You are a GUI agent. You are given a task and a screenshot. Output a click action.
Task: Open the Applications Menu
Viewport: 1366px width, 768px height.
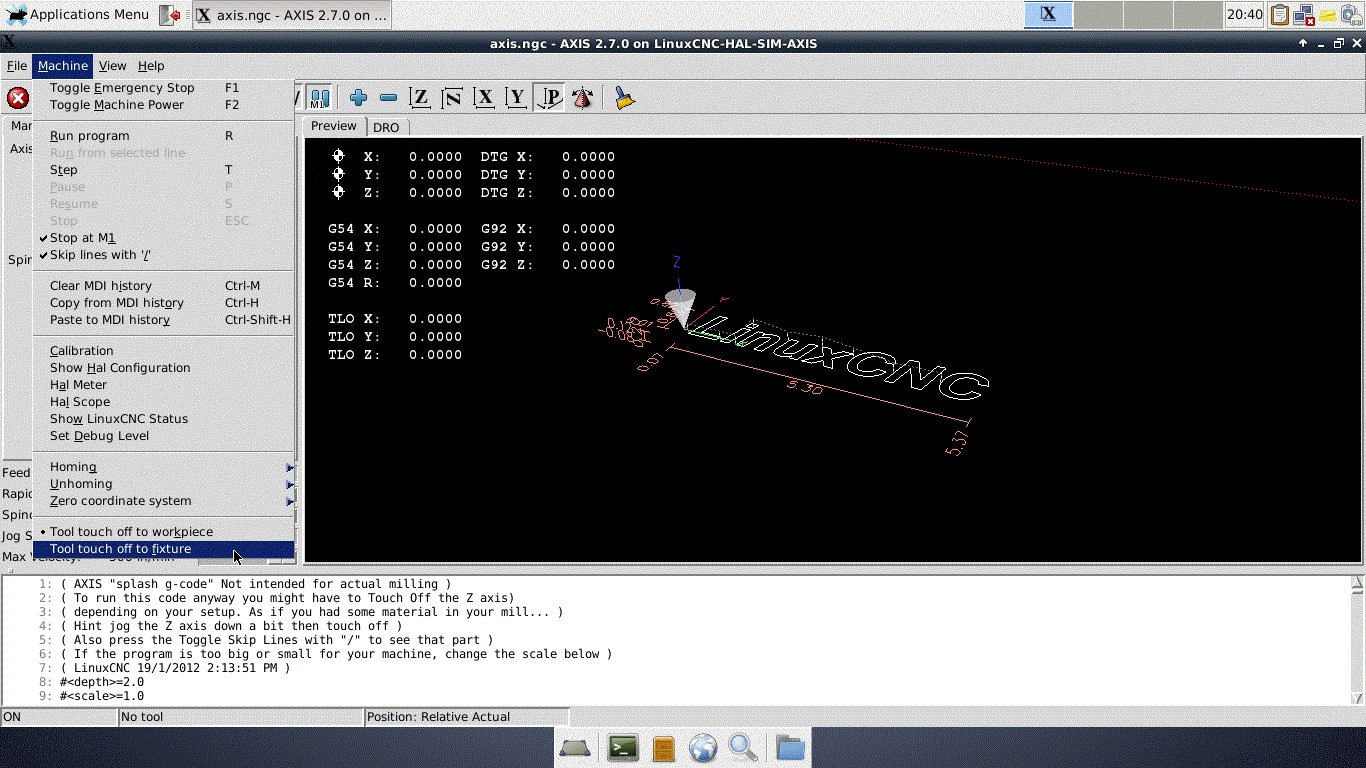(x=78, y=15)
